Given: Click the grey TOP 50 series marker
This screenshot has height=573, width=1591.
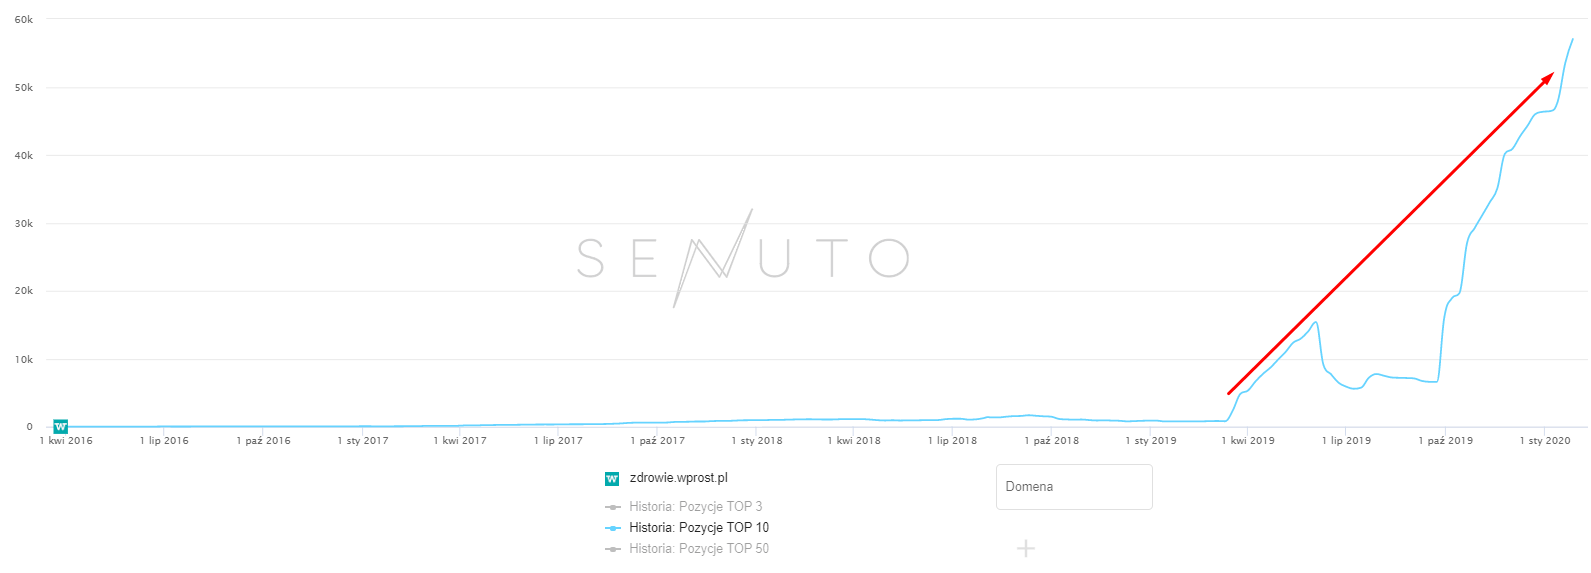Looking at the screenshot, I should click(613, 549).
